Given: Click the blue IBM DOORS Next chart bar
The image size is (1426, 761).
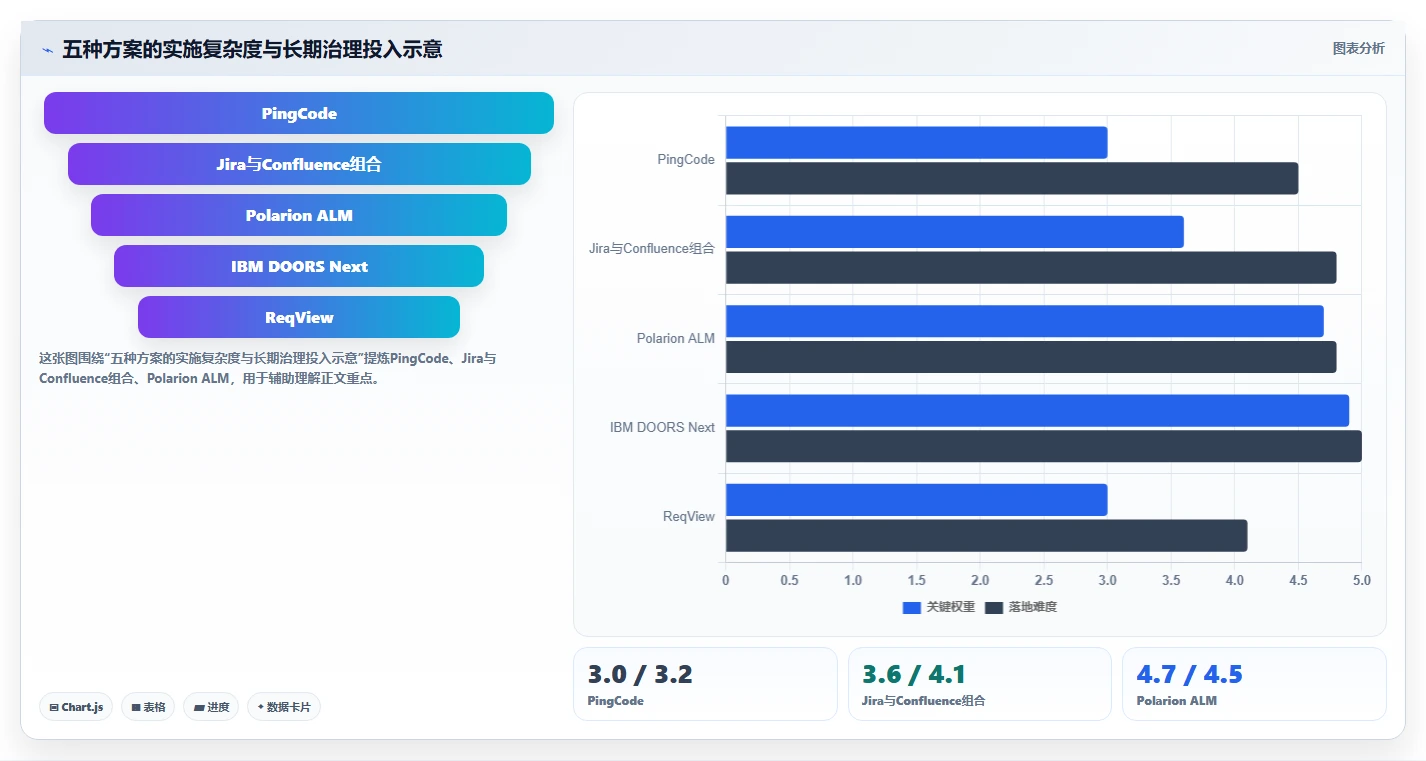Looking at the screenshot, I should pos(1037,411).
